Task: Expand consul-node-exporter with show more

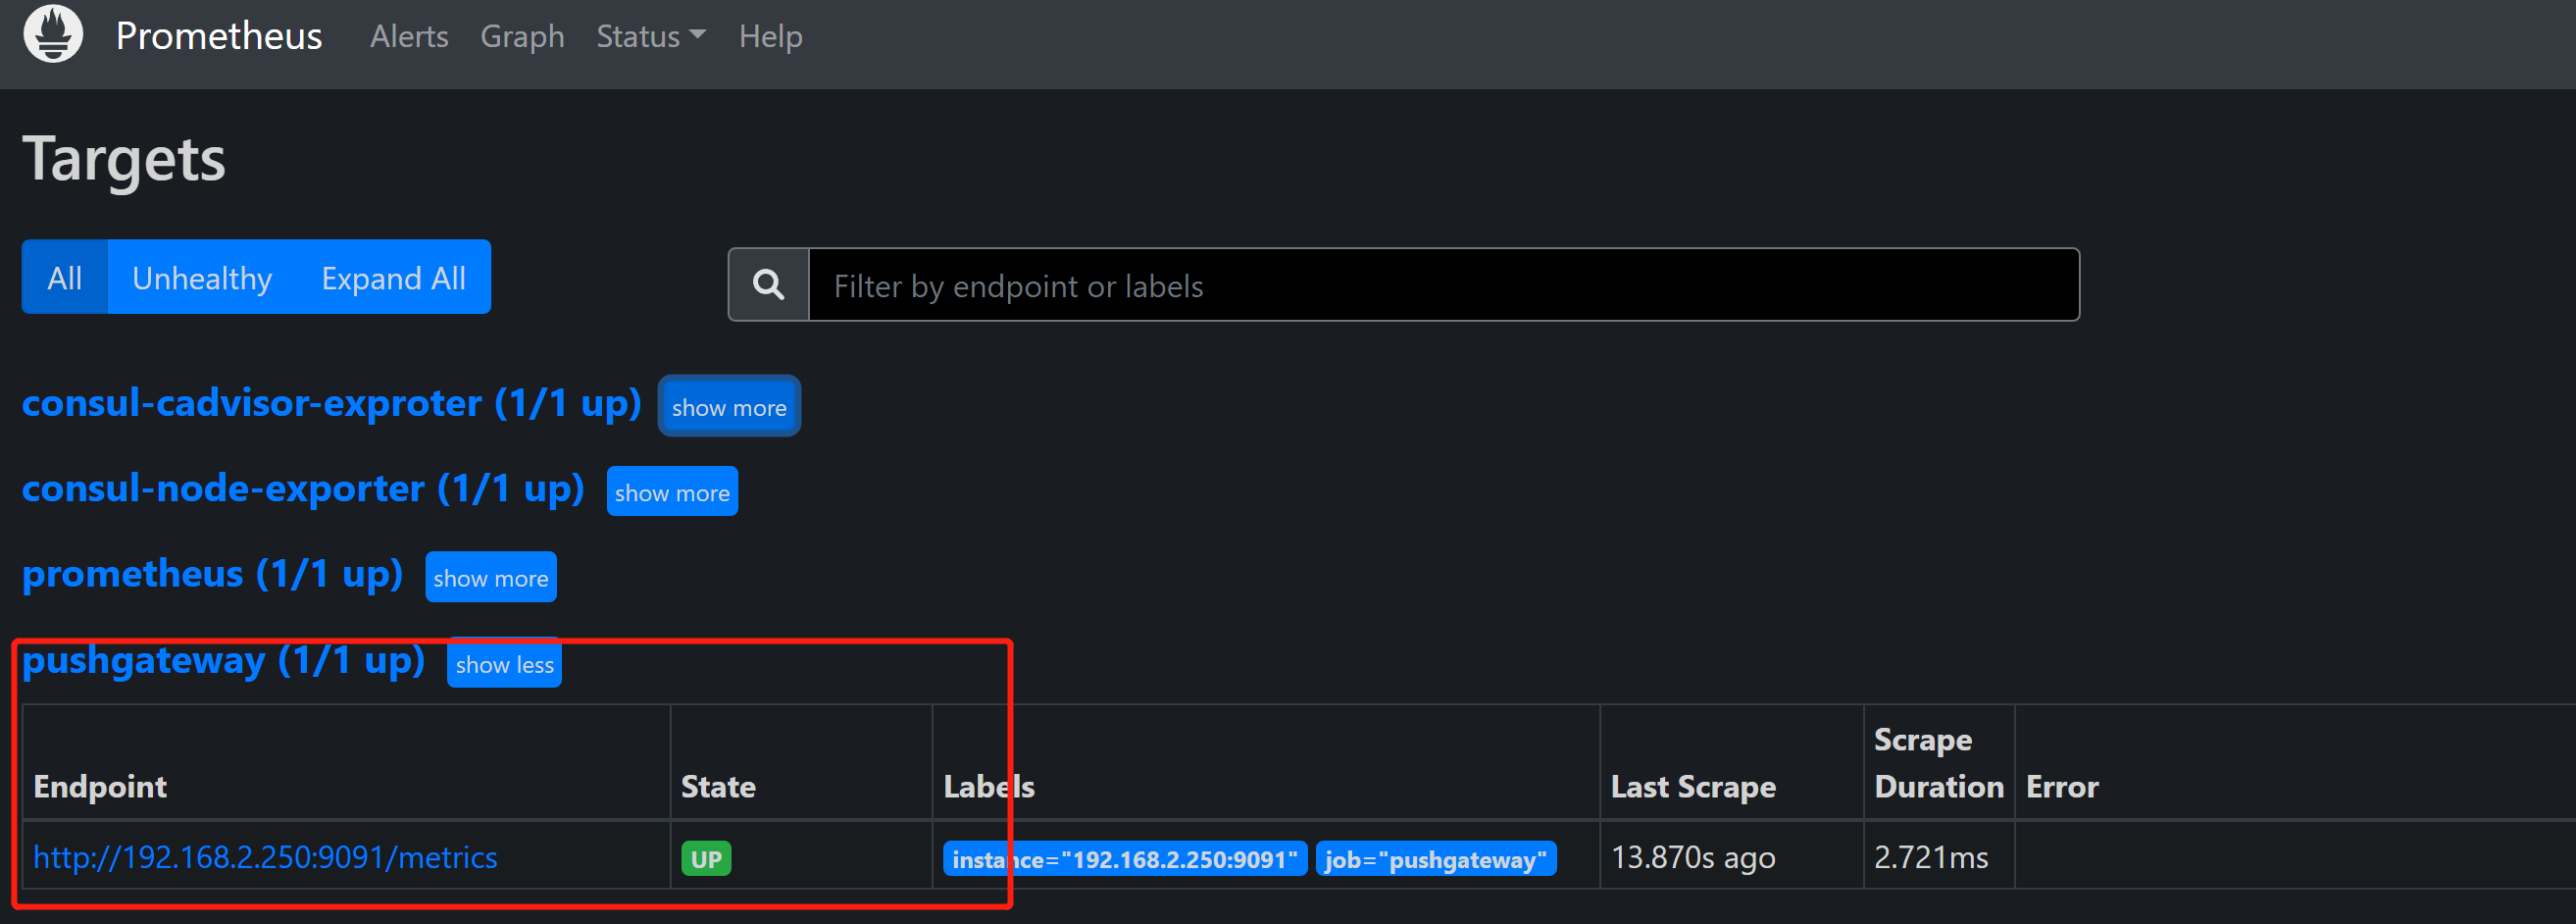Action: tap(672, 492)
